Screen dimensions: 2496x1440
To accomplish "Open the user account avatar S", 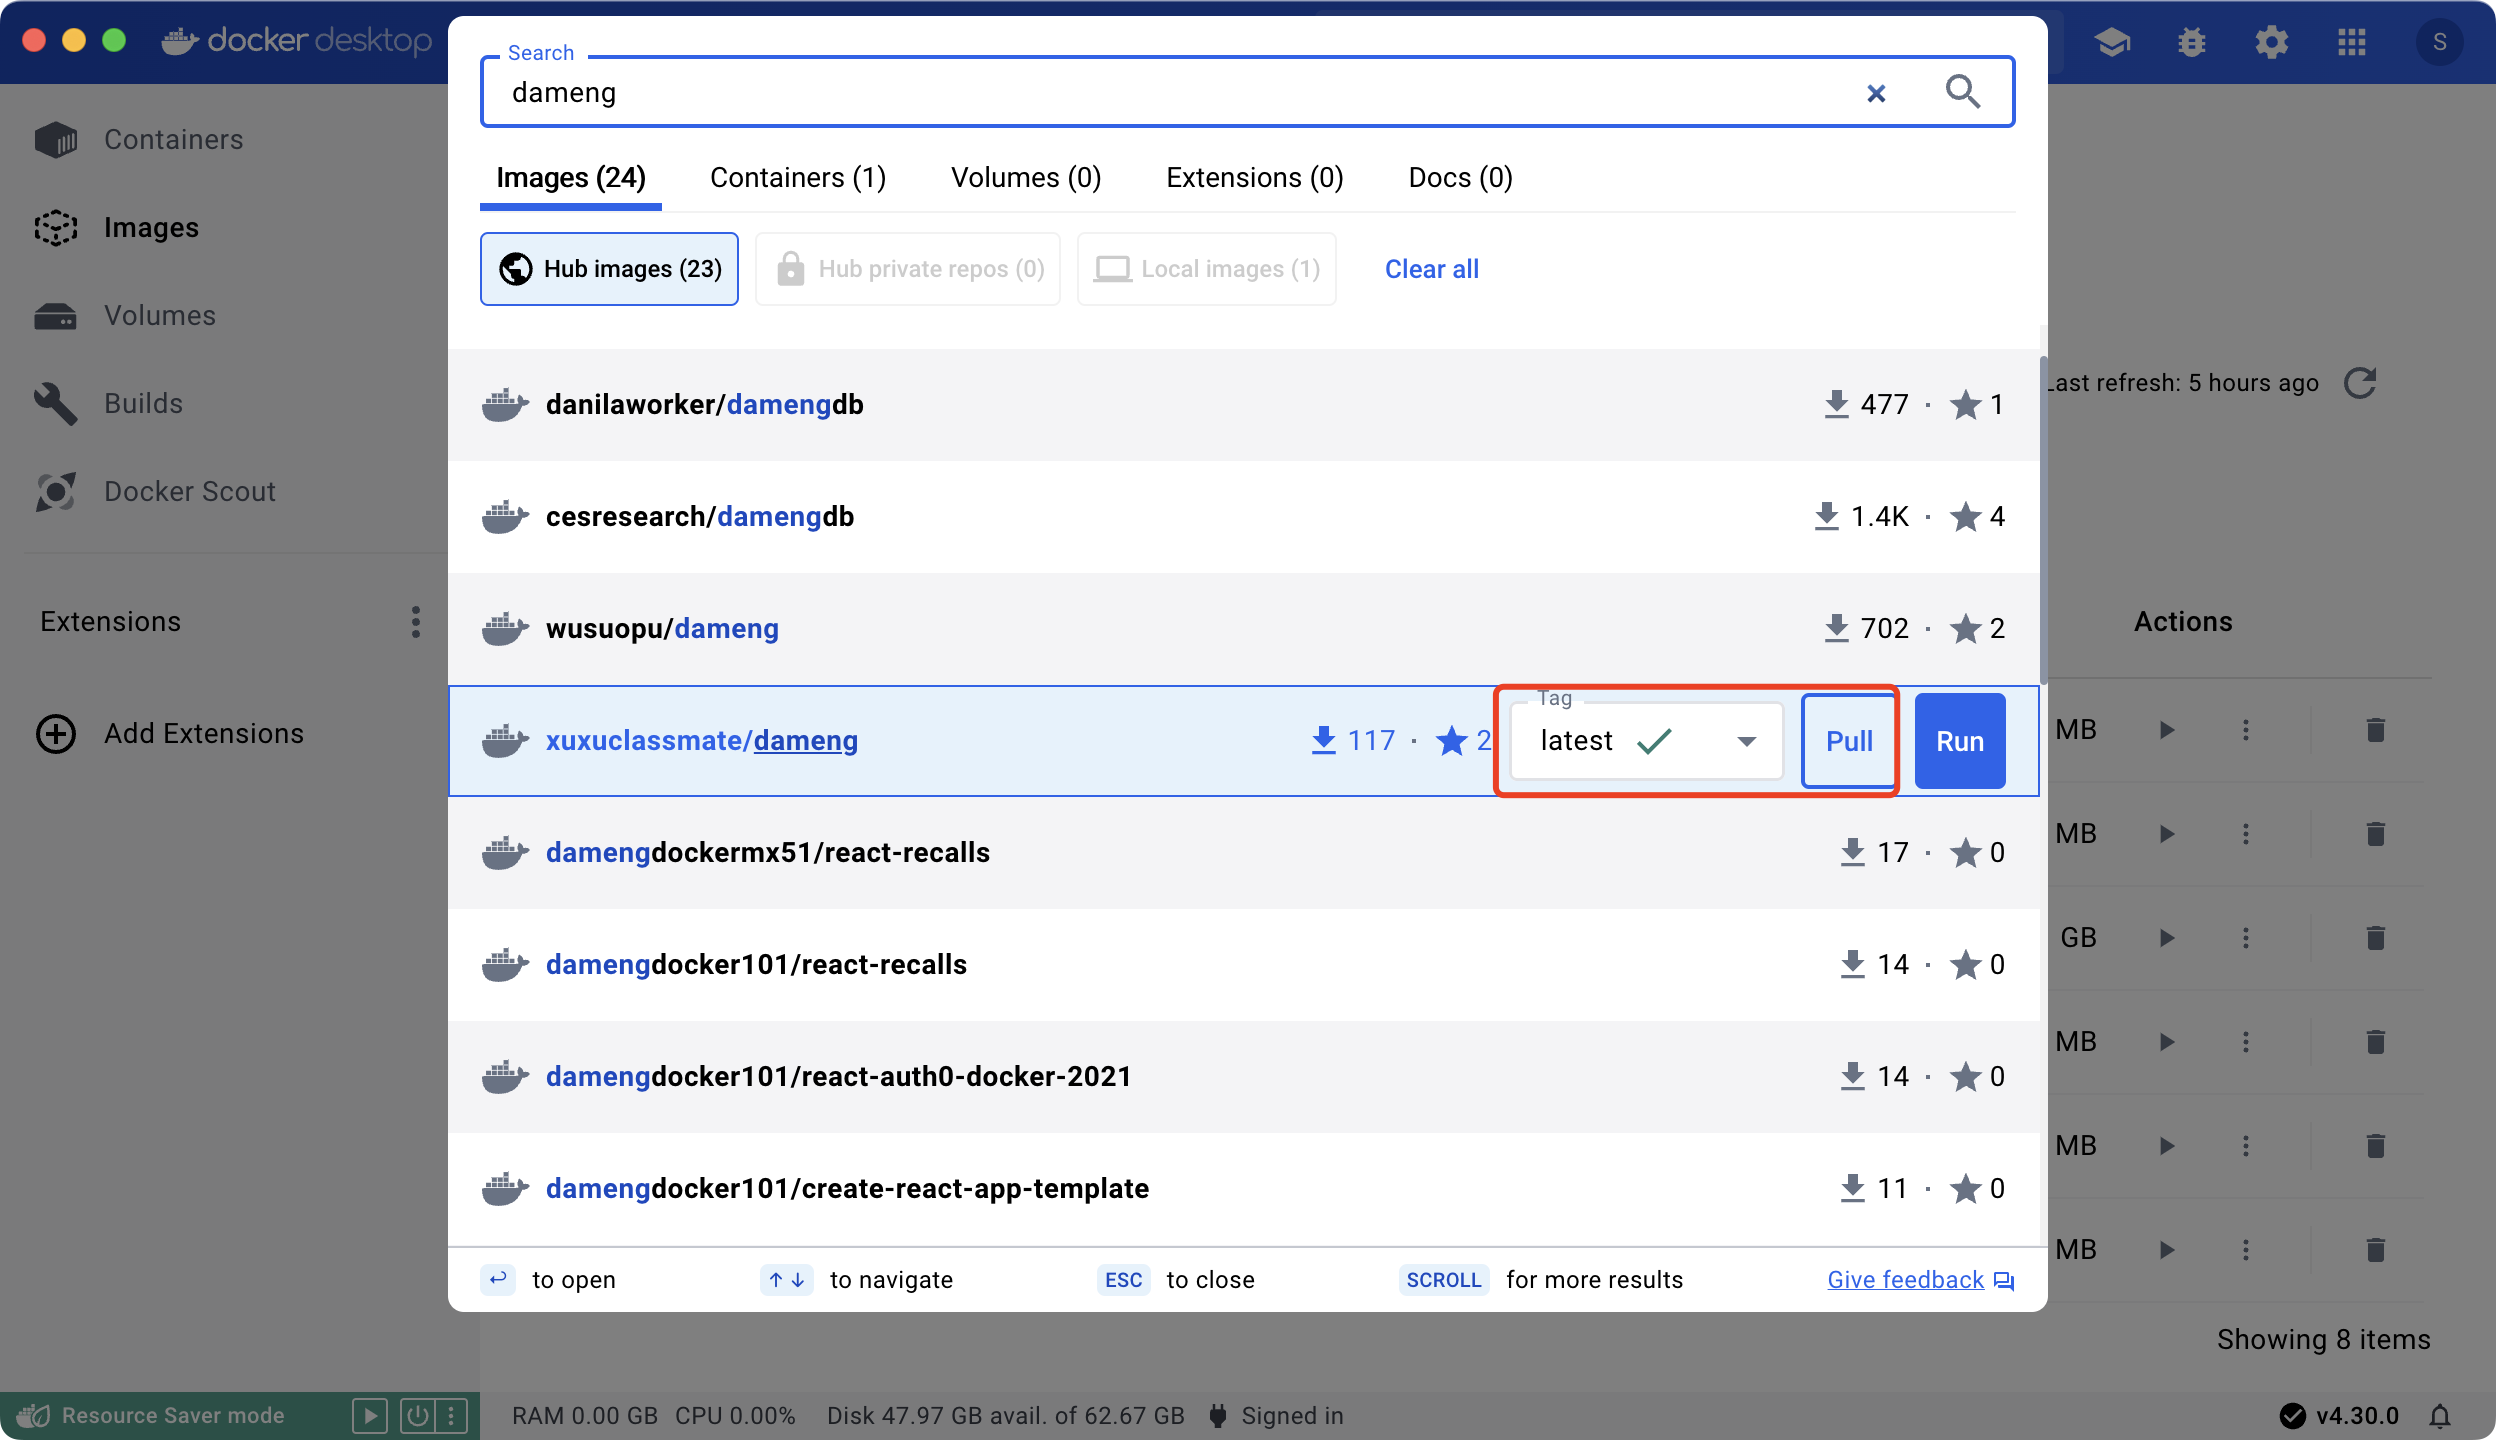I will [x=2440, y=42].
